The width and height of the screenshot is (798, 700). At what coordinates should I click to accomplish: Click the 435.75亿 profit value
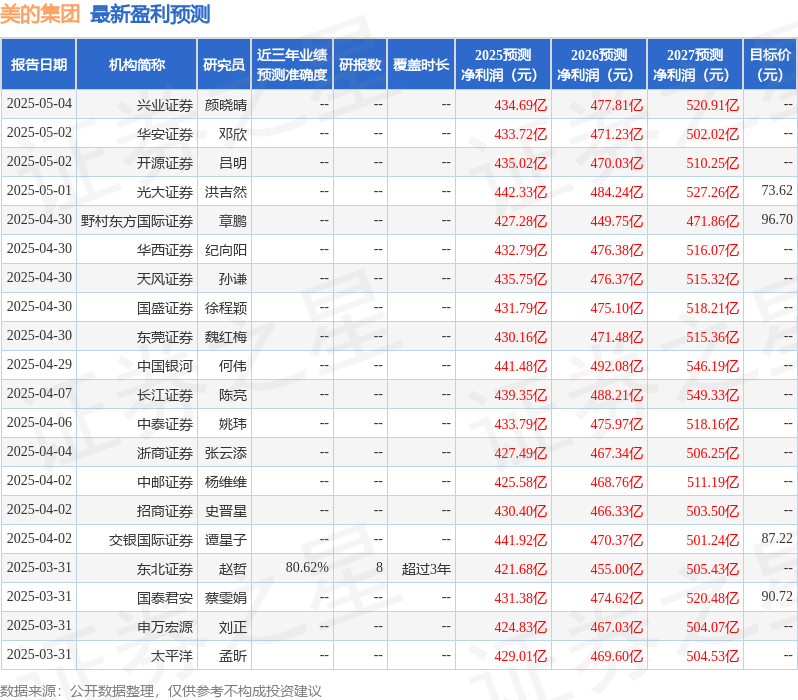(x=521, y=279)
